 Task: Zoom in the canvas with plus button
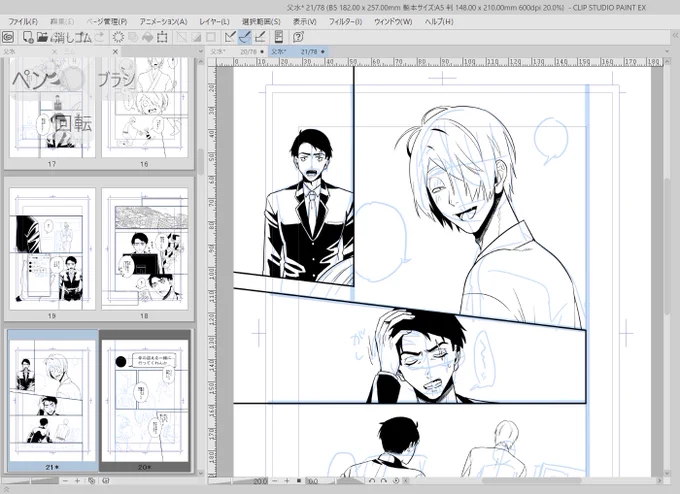click(287, 481)
